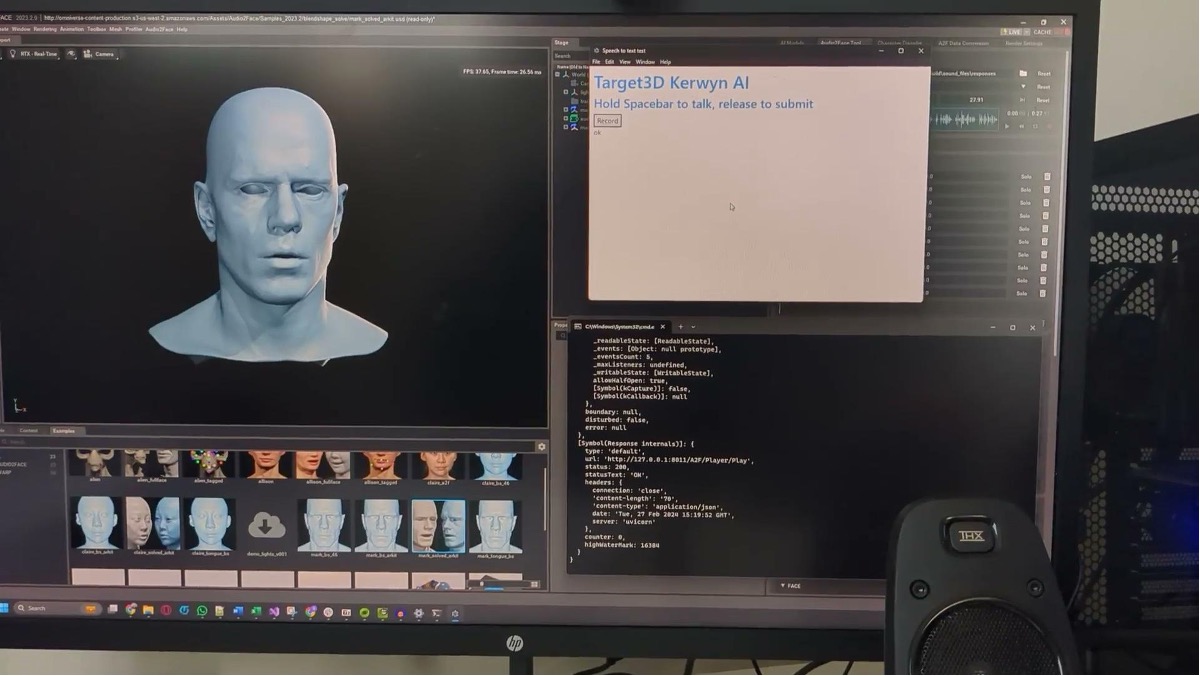This screenshot has width=1200, height=676.
Task: Open Visual Studio from the taskbar
Action: coord(274,612)
